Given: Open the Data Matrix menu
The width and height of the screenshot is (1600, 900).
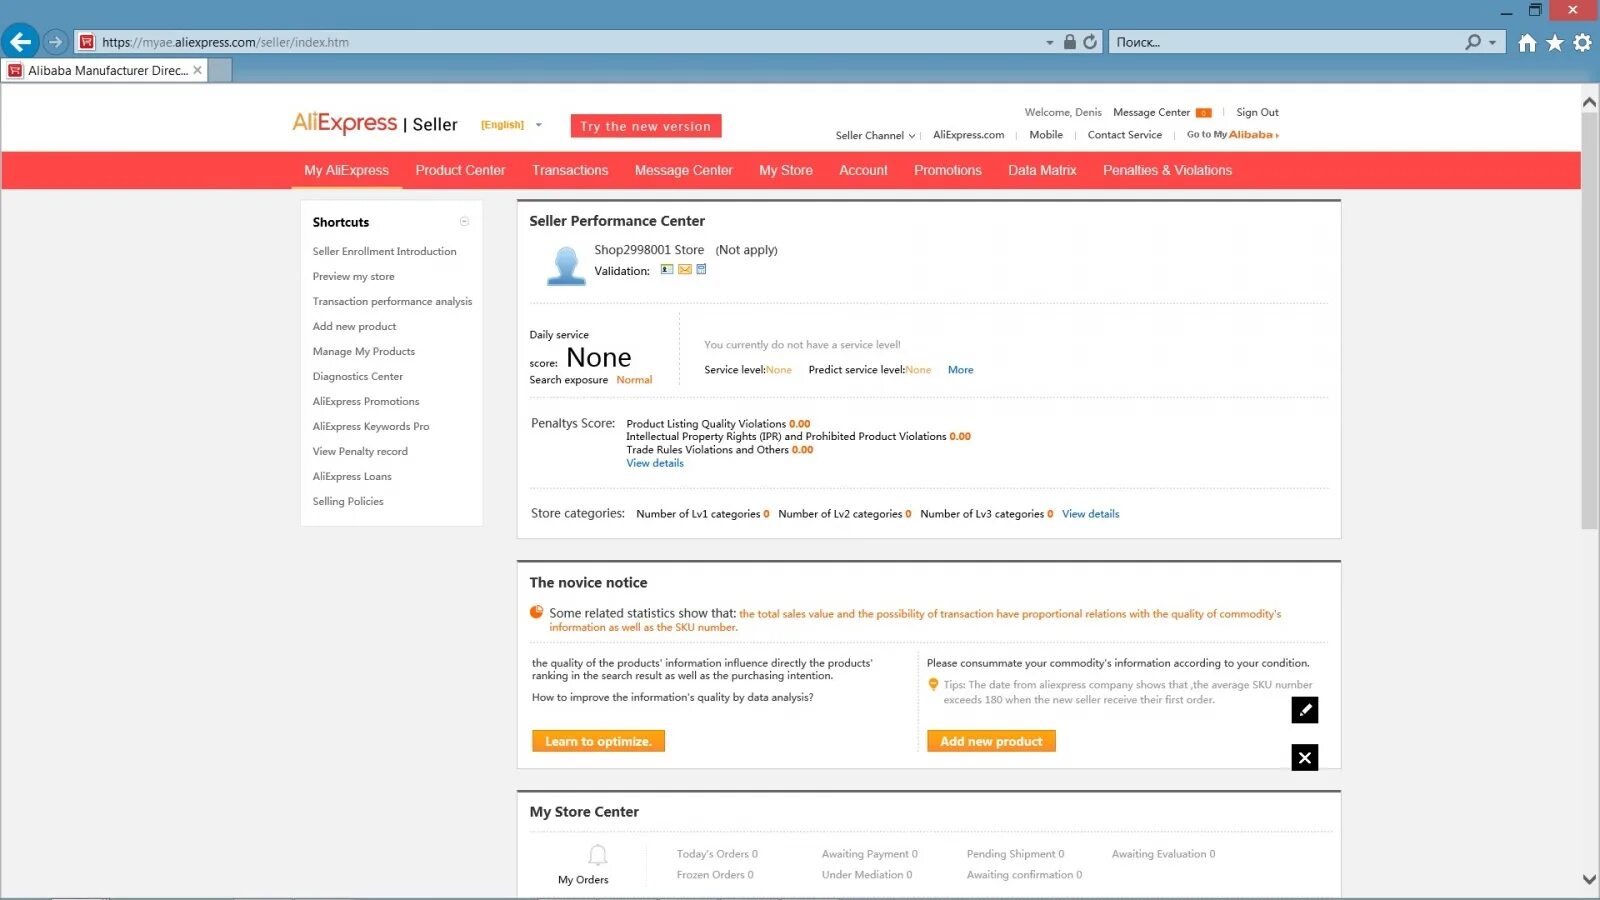Looking at the screenshot, I should point(1042,170).
